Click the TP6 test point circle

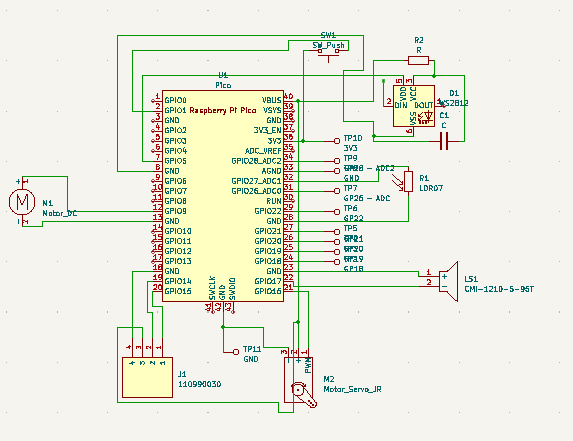click(337, 212)
